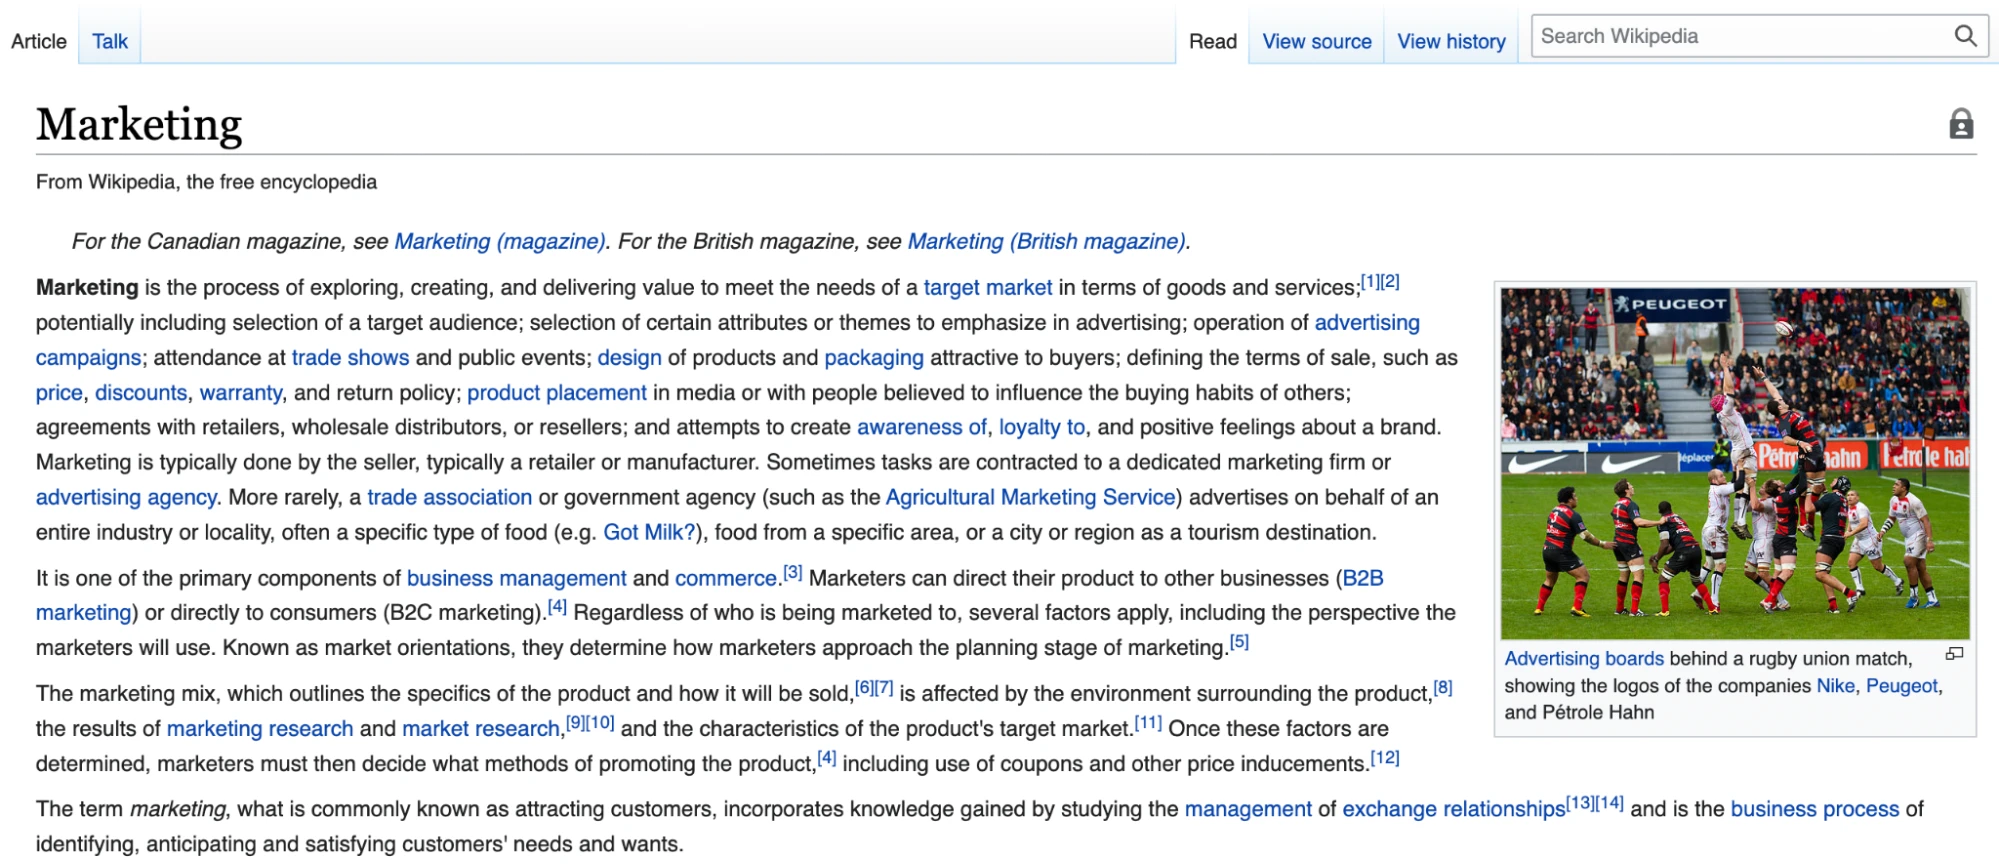
Task: Jump to citation reference [12]
Action: (1384, 758)
